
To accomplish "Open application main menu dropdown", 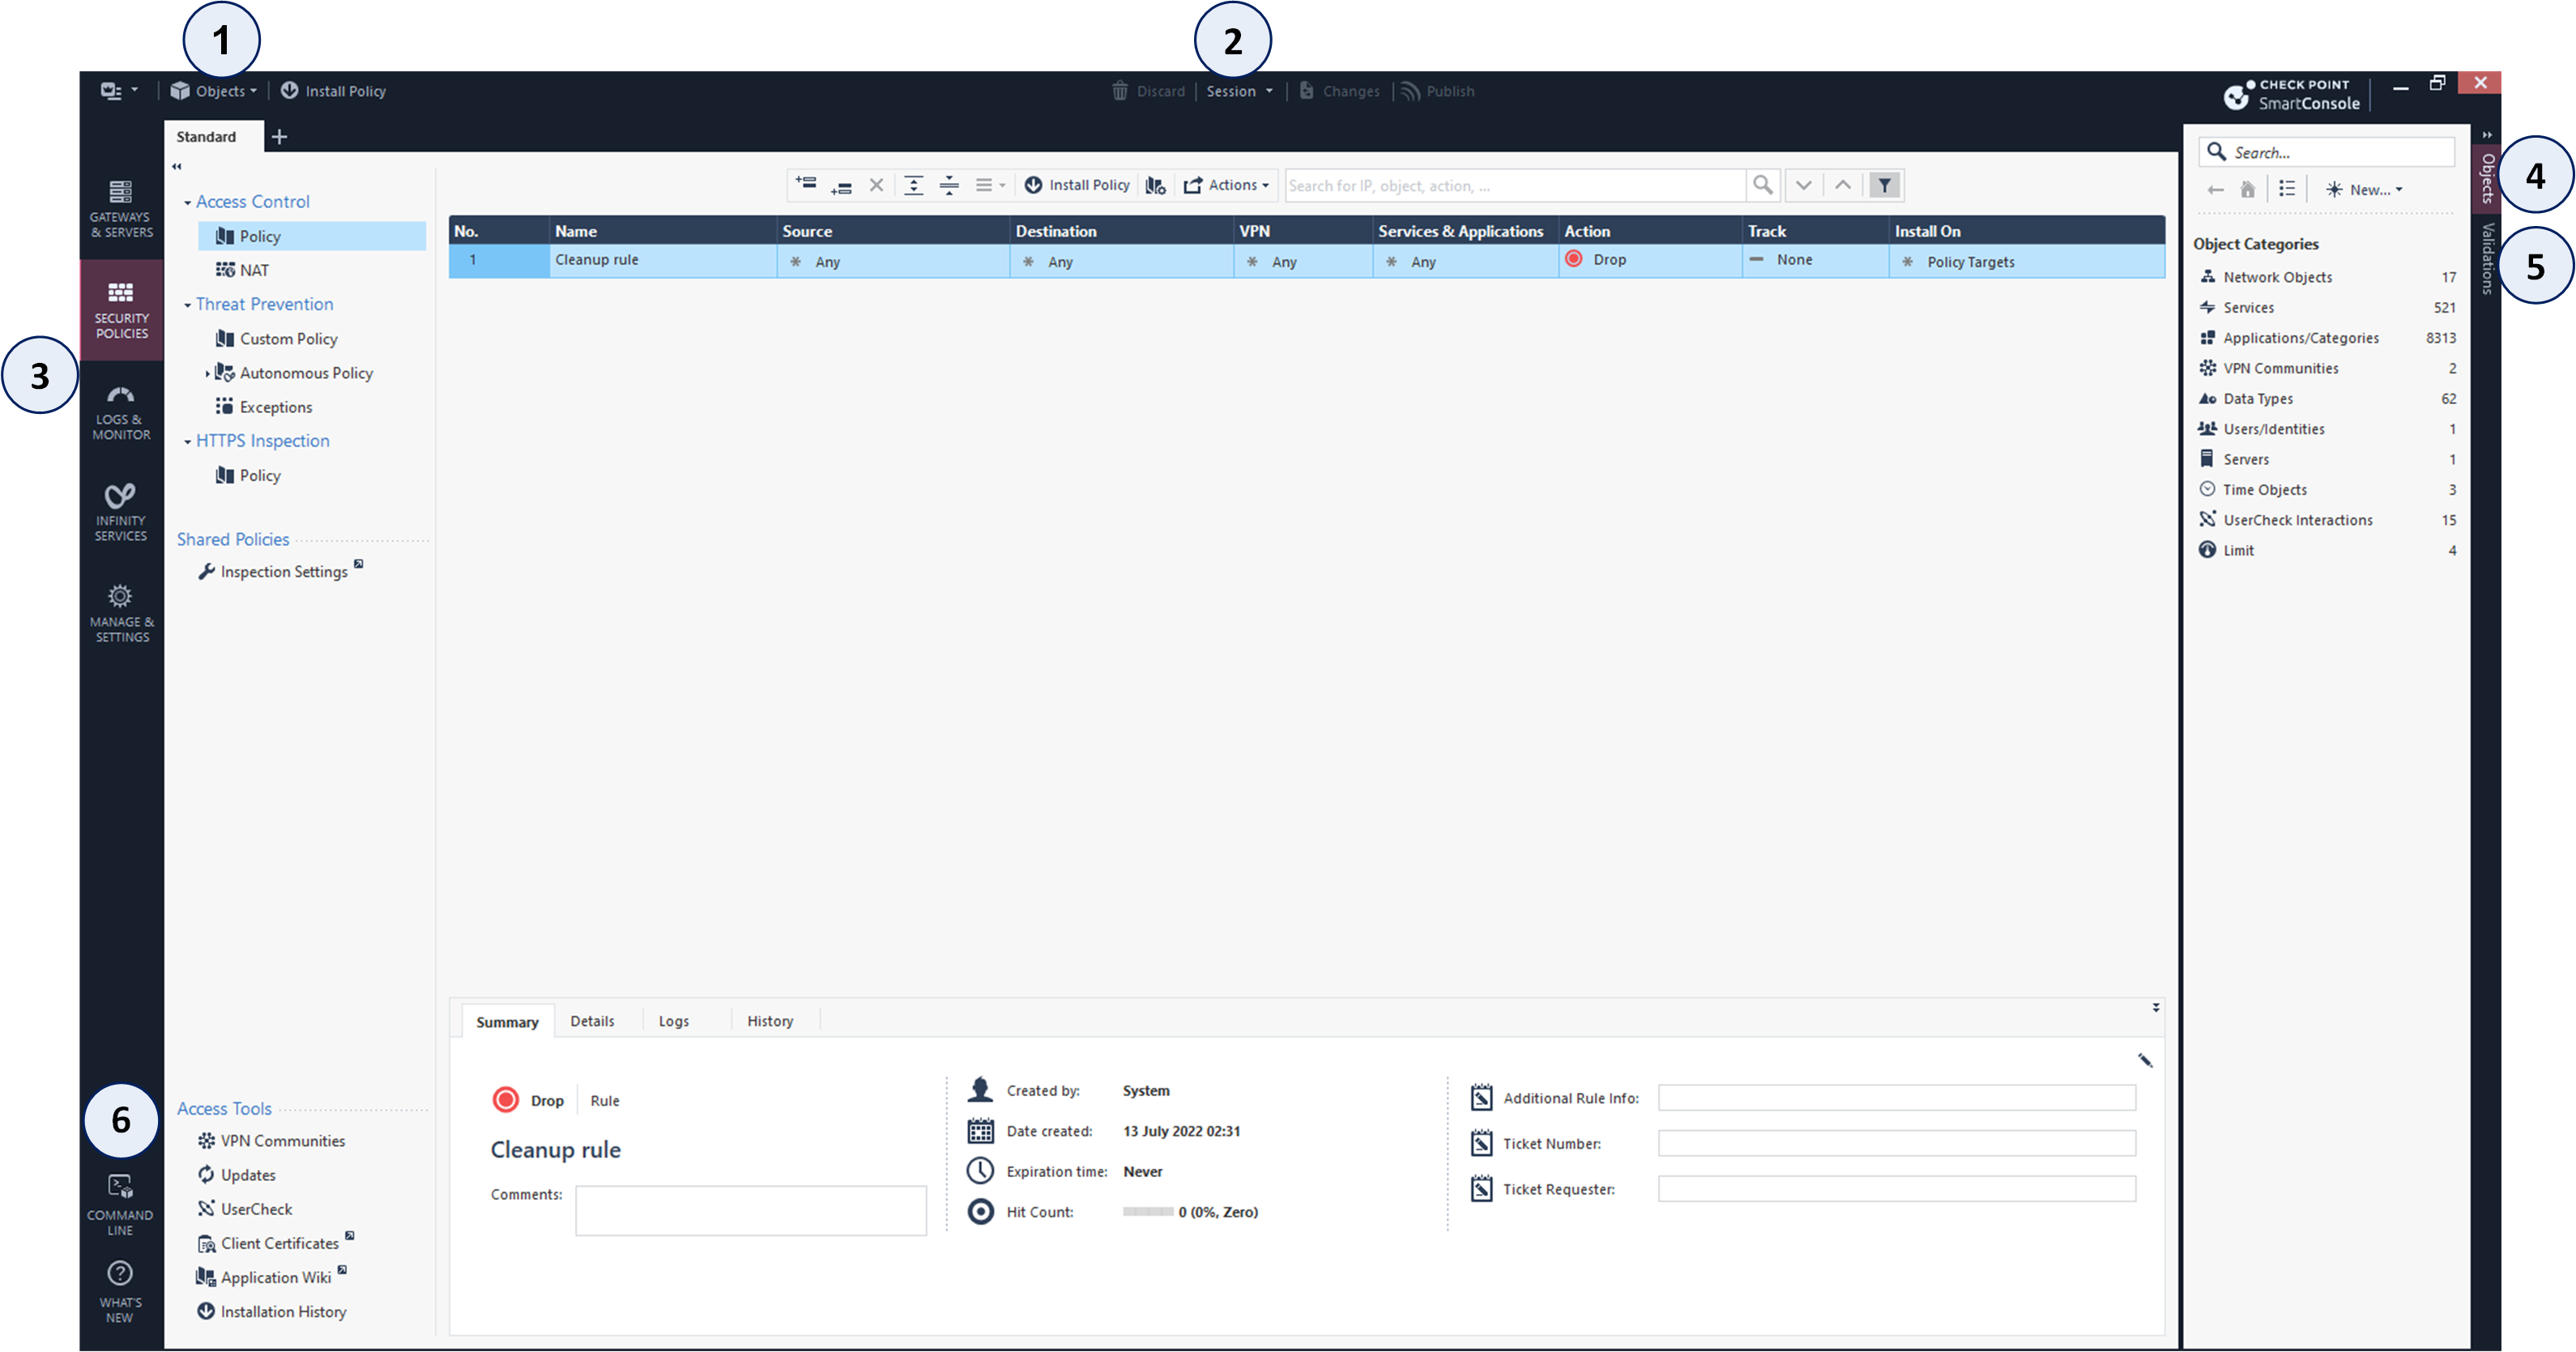I will click(119, 91).
